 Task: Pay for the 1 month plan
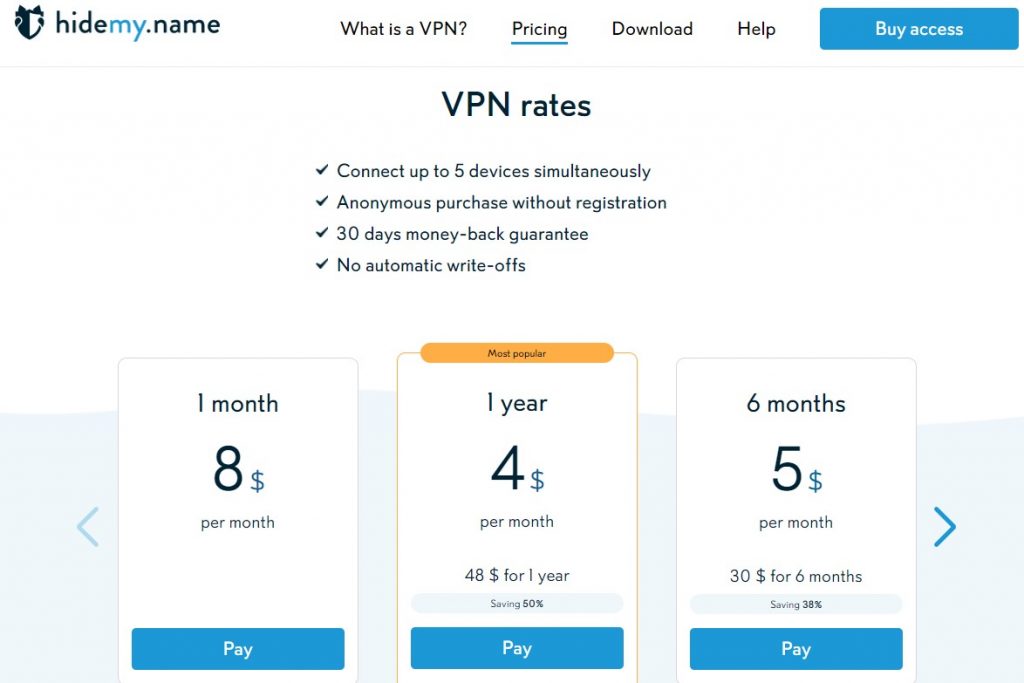click(238, 648)
